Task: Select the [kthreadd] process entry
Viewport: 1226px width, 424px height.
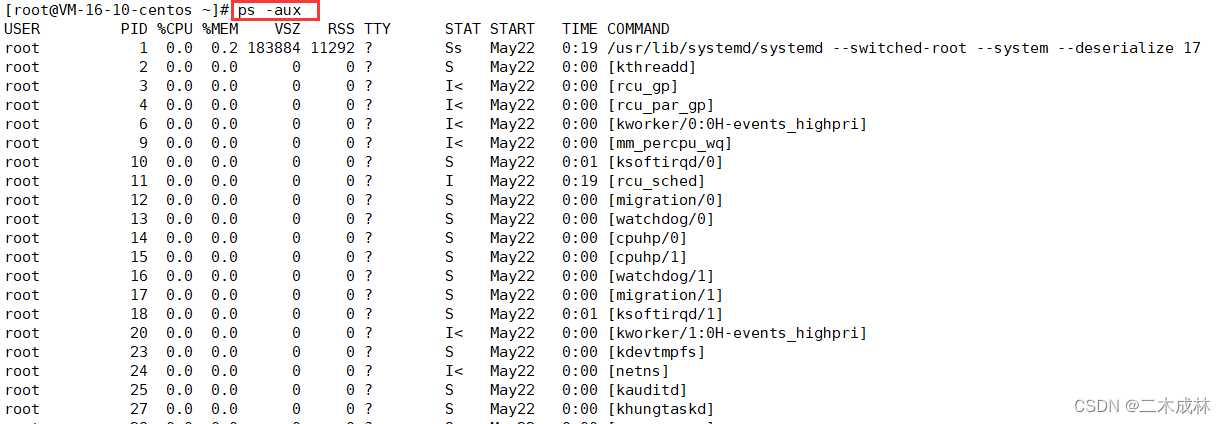Action: (x=651, y=67)
